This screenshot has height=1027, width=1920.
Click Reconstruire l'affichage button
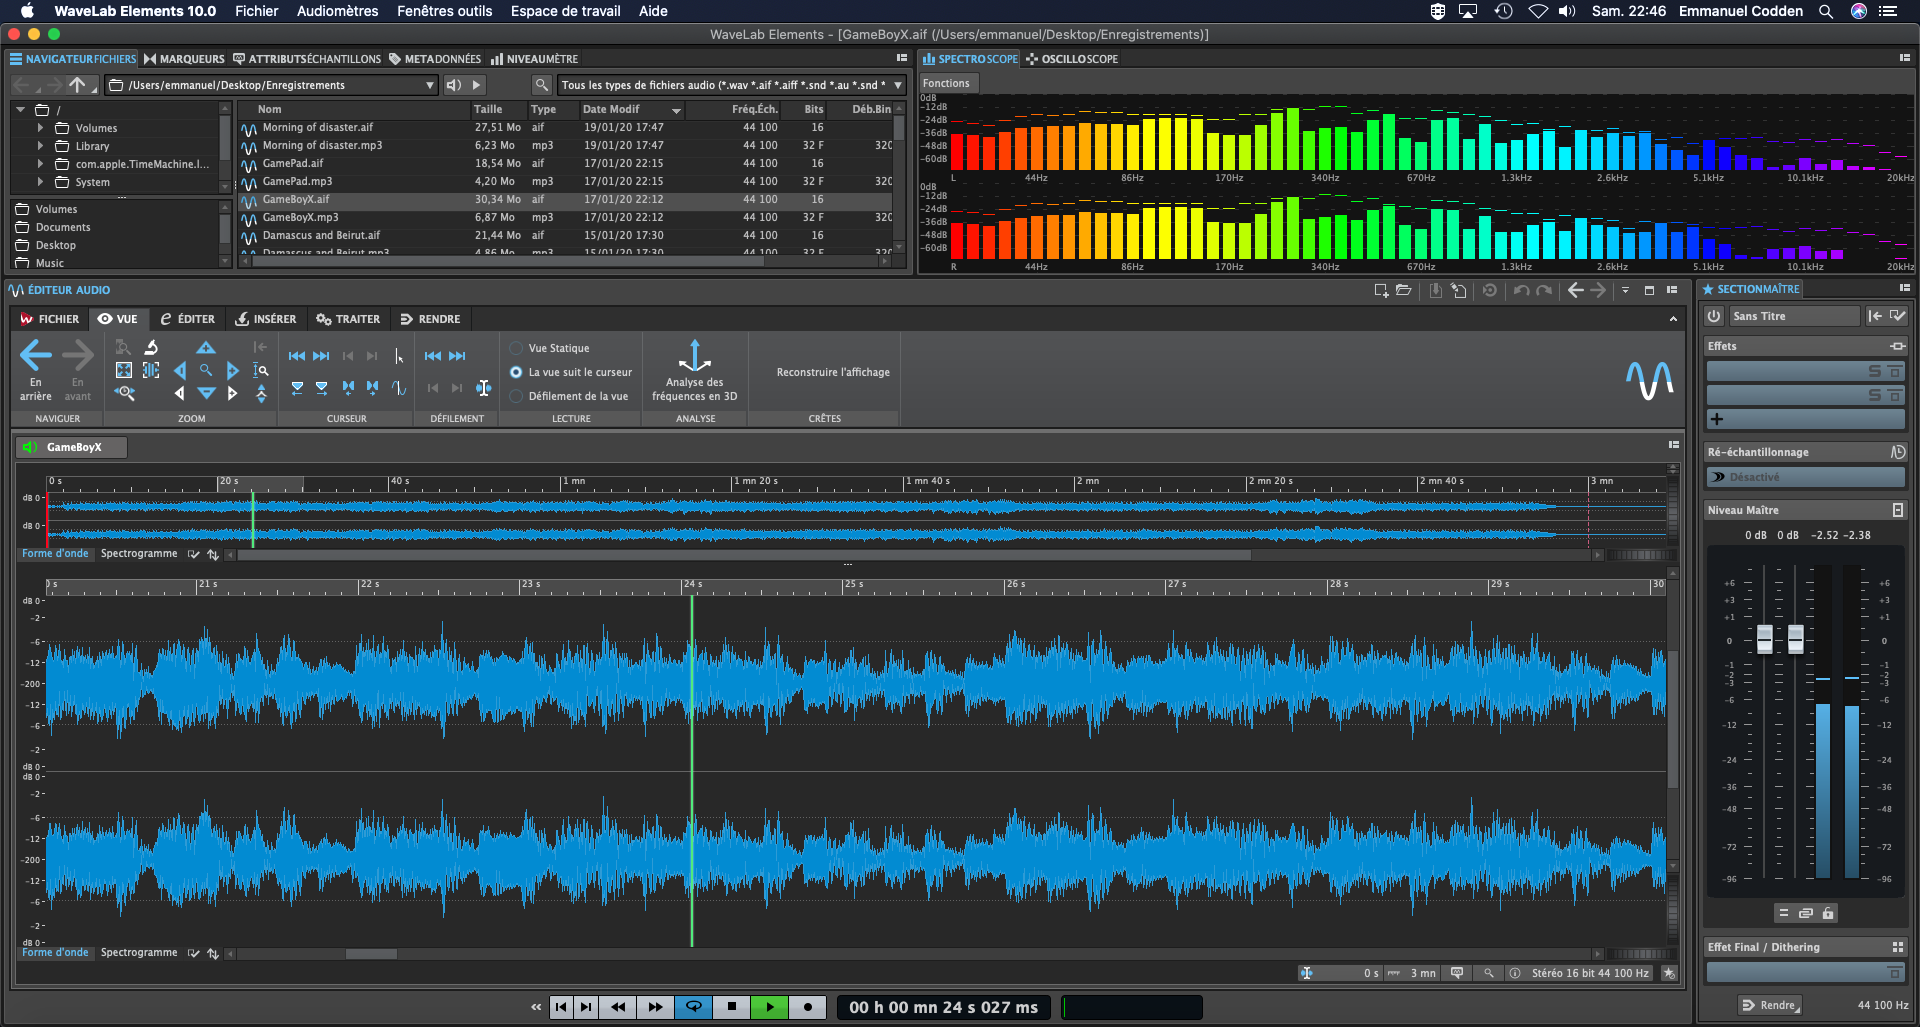(x=833, y=372)
